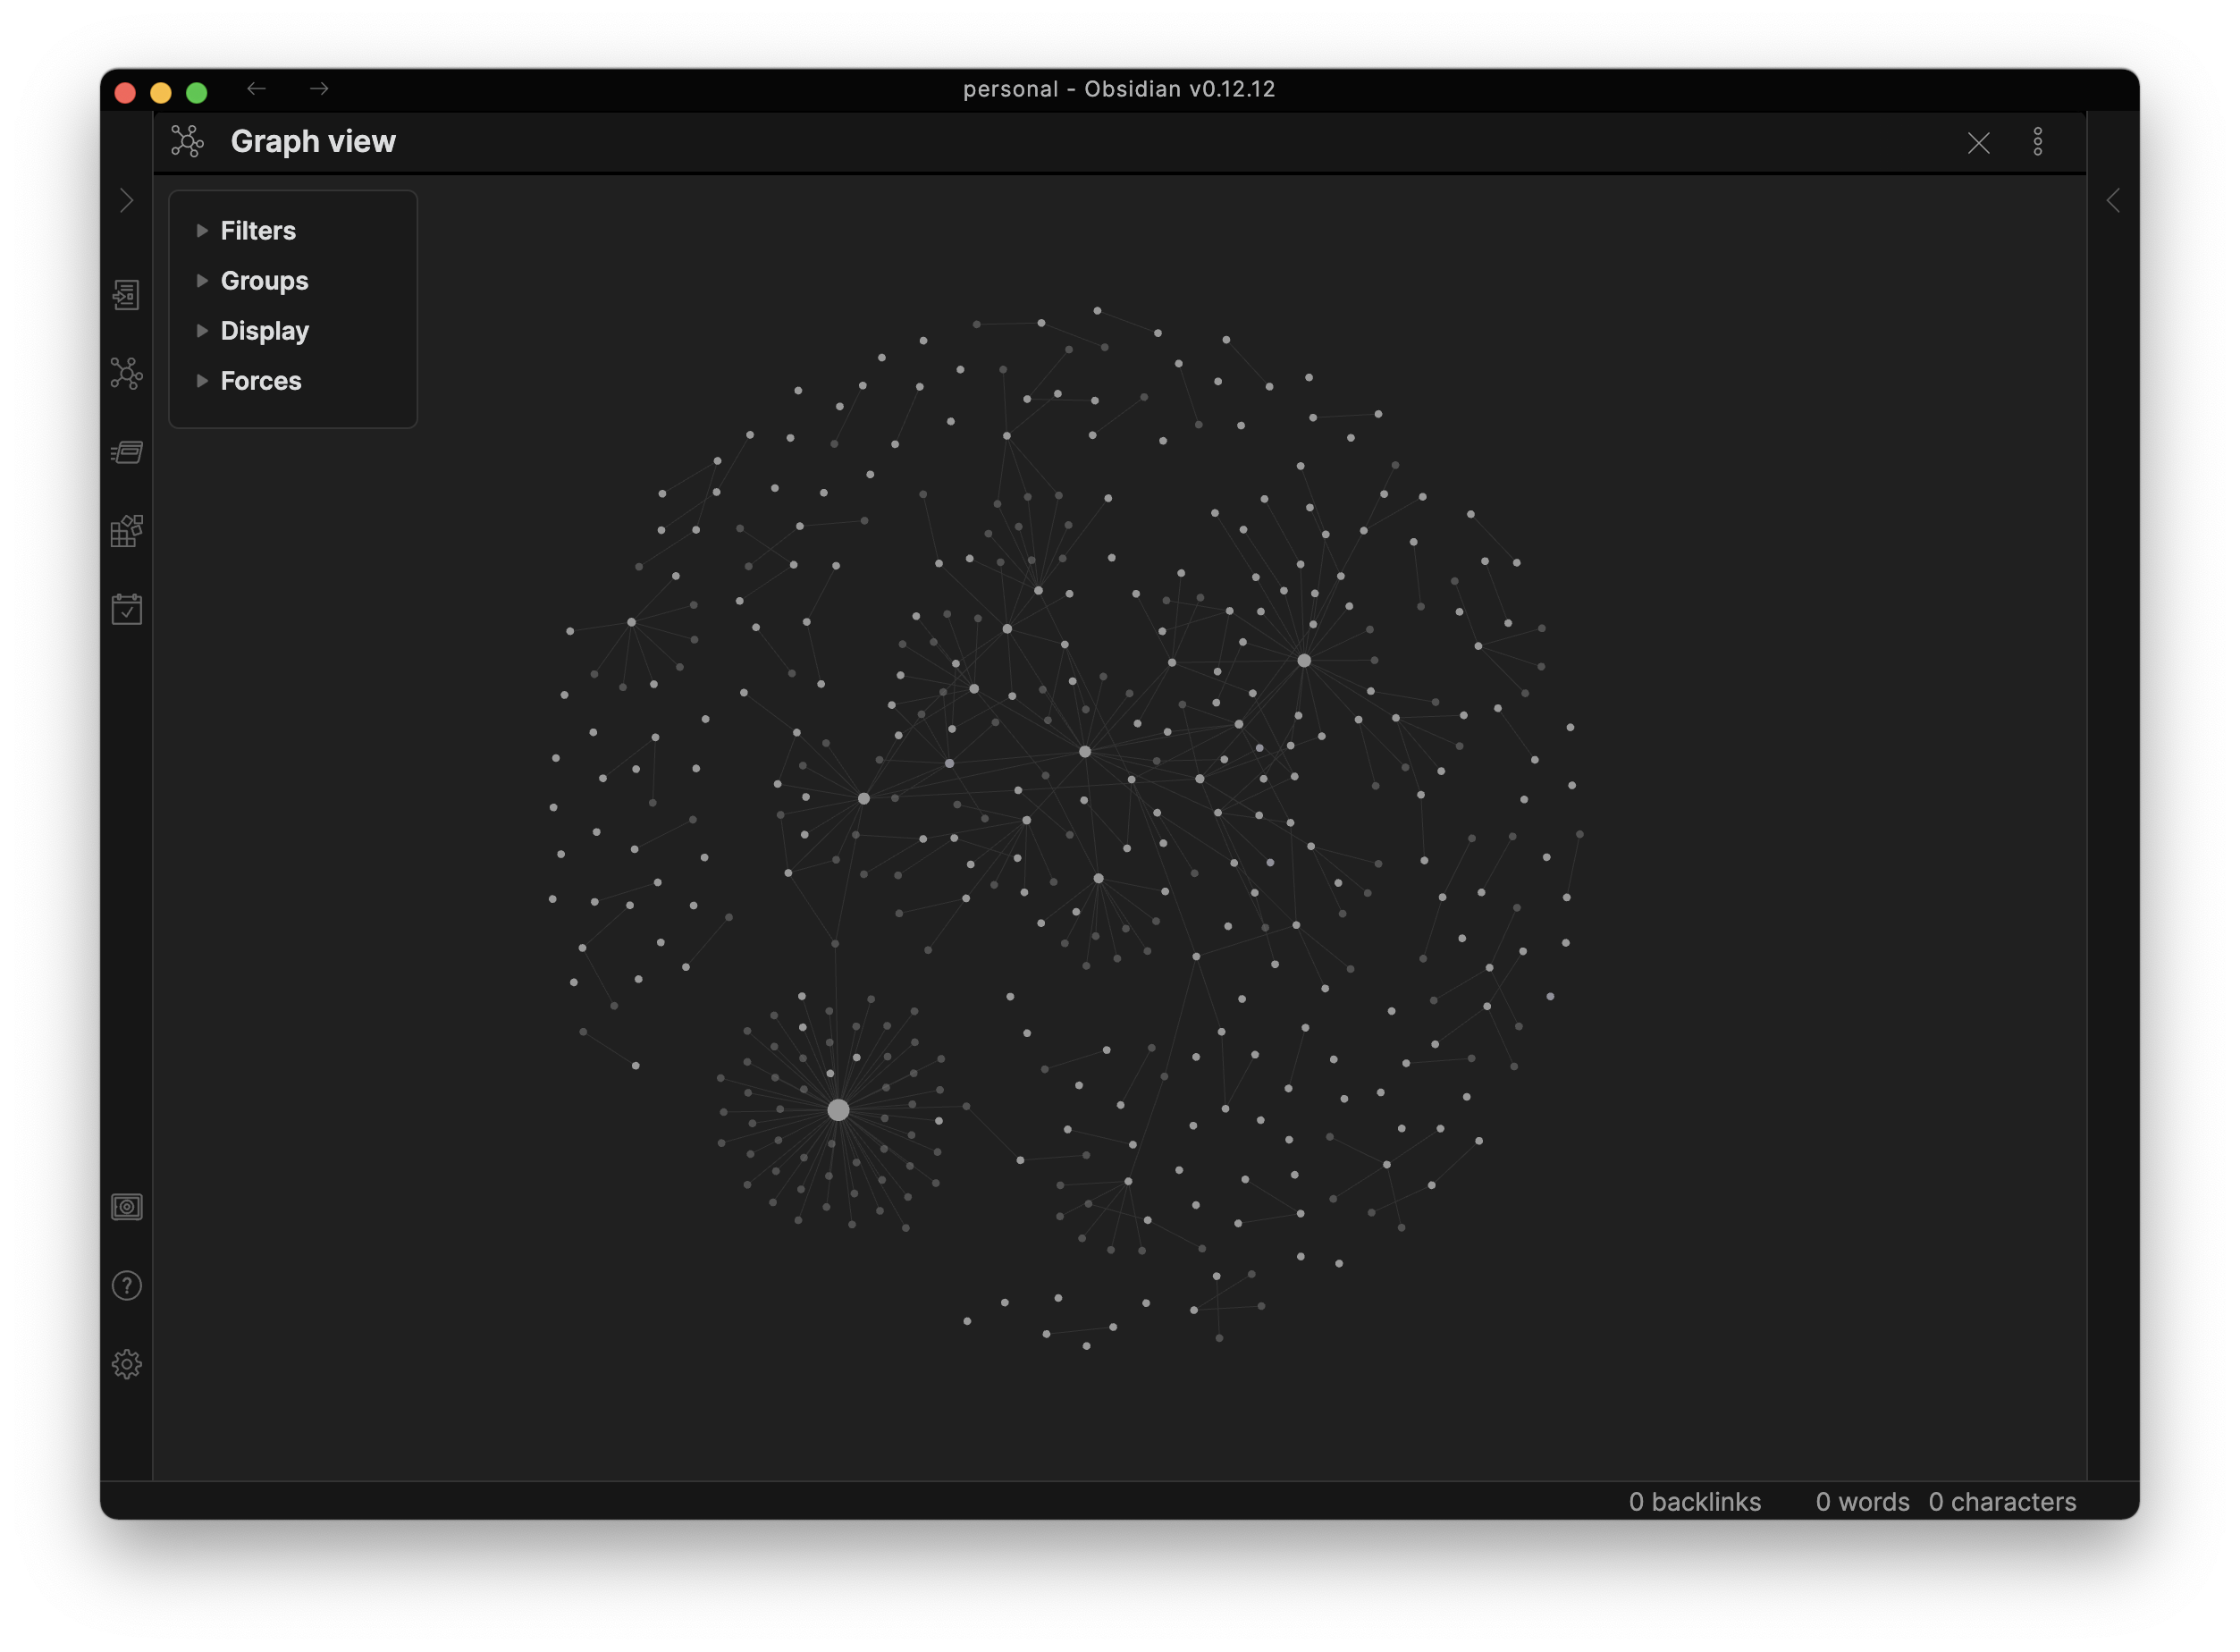Open the more options three-dot menu
This screenshot has width=2240, height=1652.
coord(2037,142)
